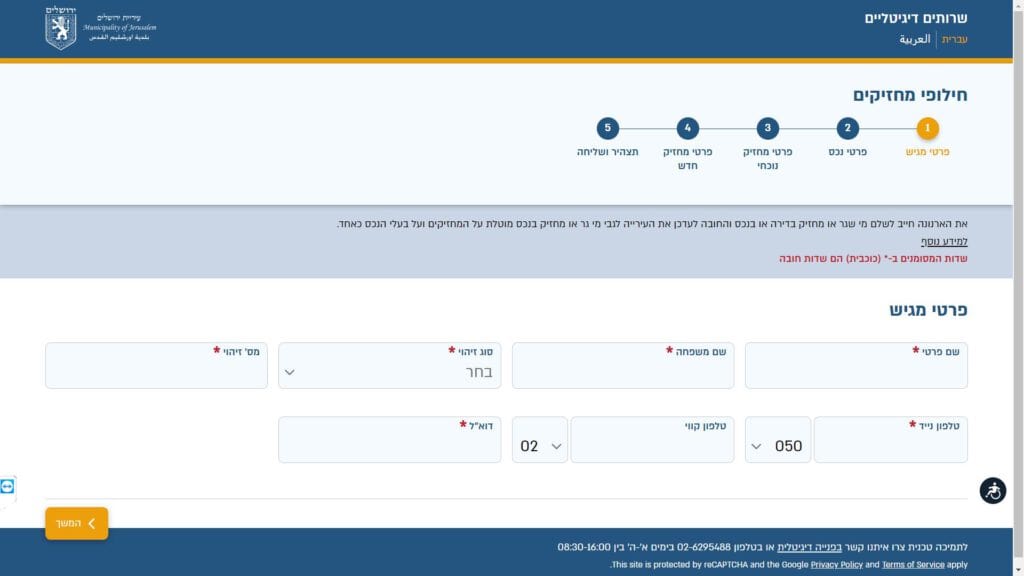Go to step 3 circle פרטי מחזיק נוכחי
Image resolution: width=1024 pixels, height=576 pixels.
pyautogui.click(x=767, y=128)
